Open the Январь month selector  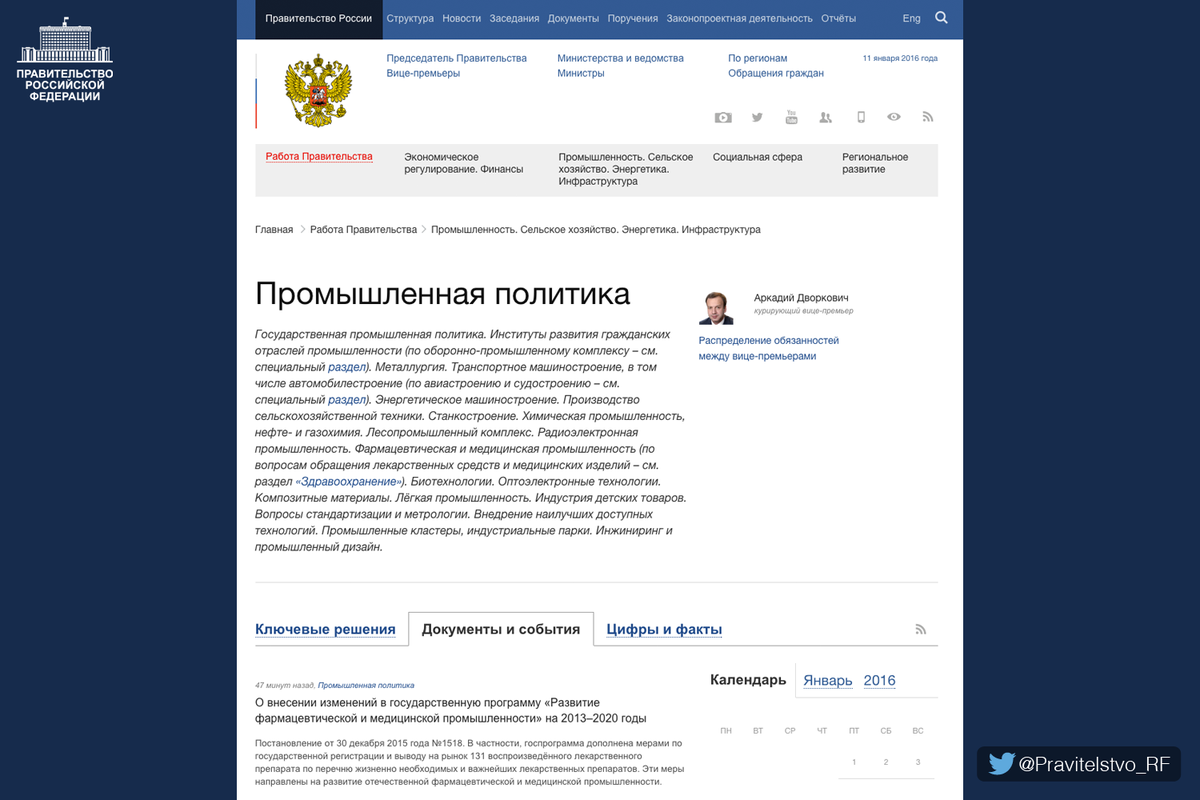click(x=828, y=680)
